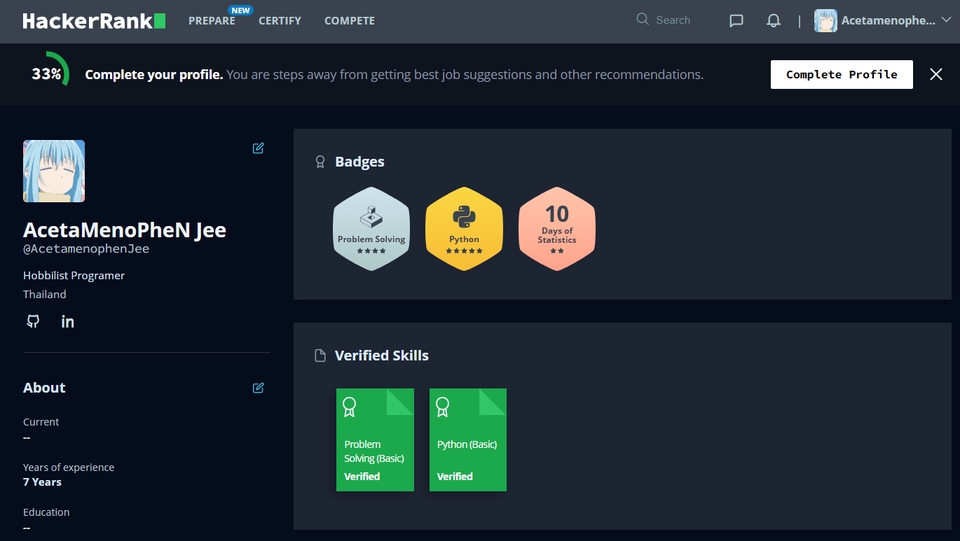
Task: Open the notifications bell
Action: (x=773, y=21)
